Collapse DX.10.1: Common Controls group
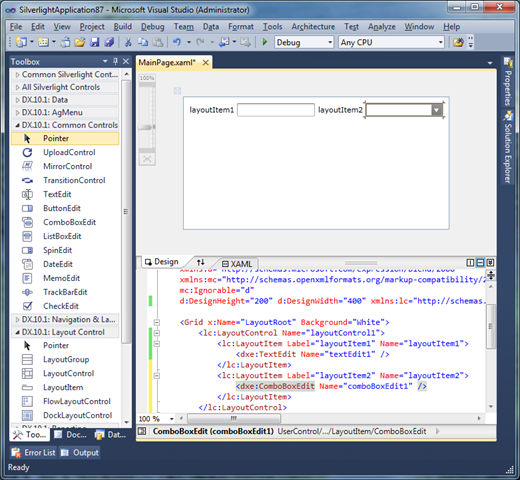This screenshot has width=520, height=480. 18,126
